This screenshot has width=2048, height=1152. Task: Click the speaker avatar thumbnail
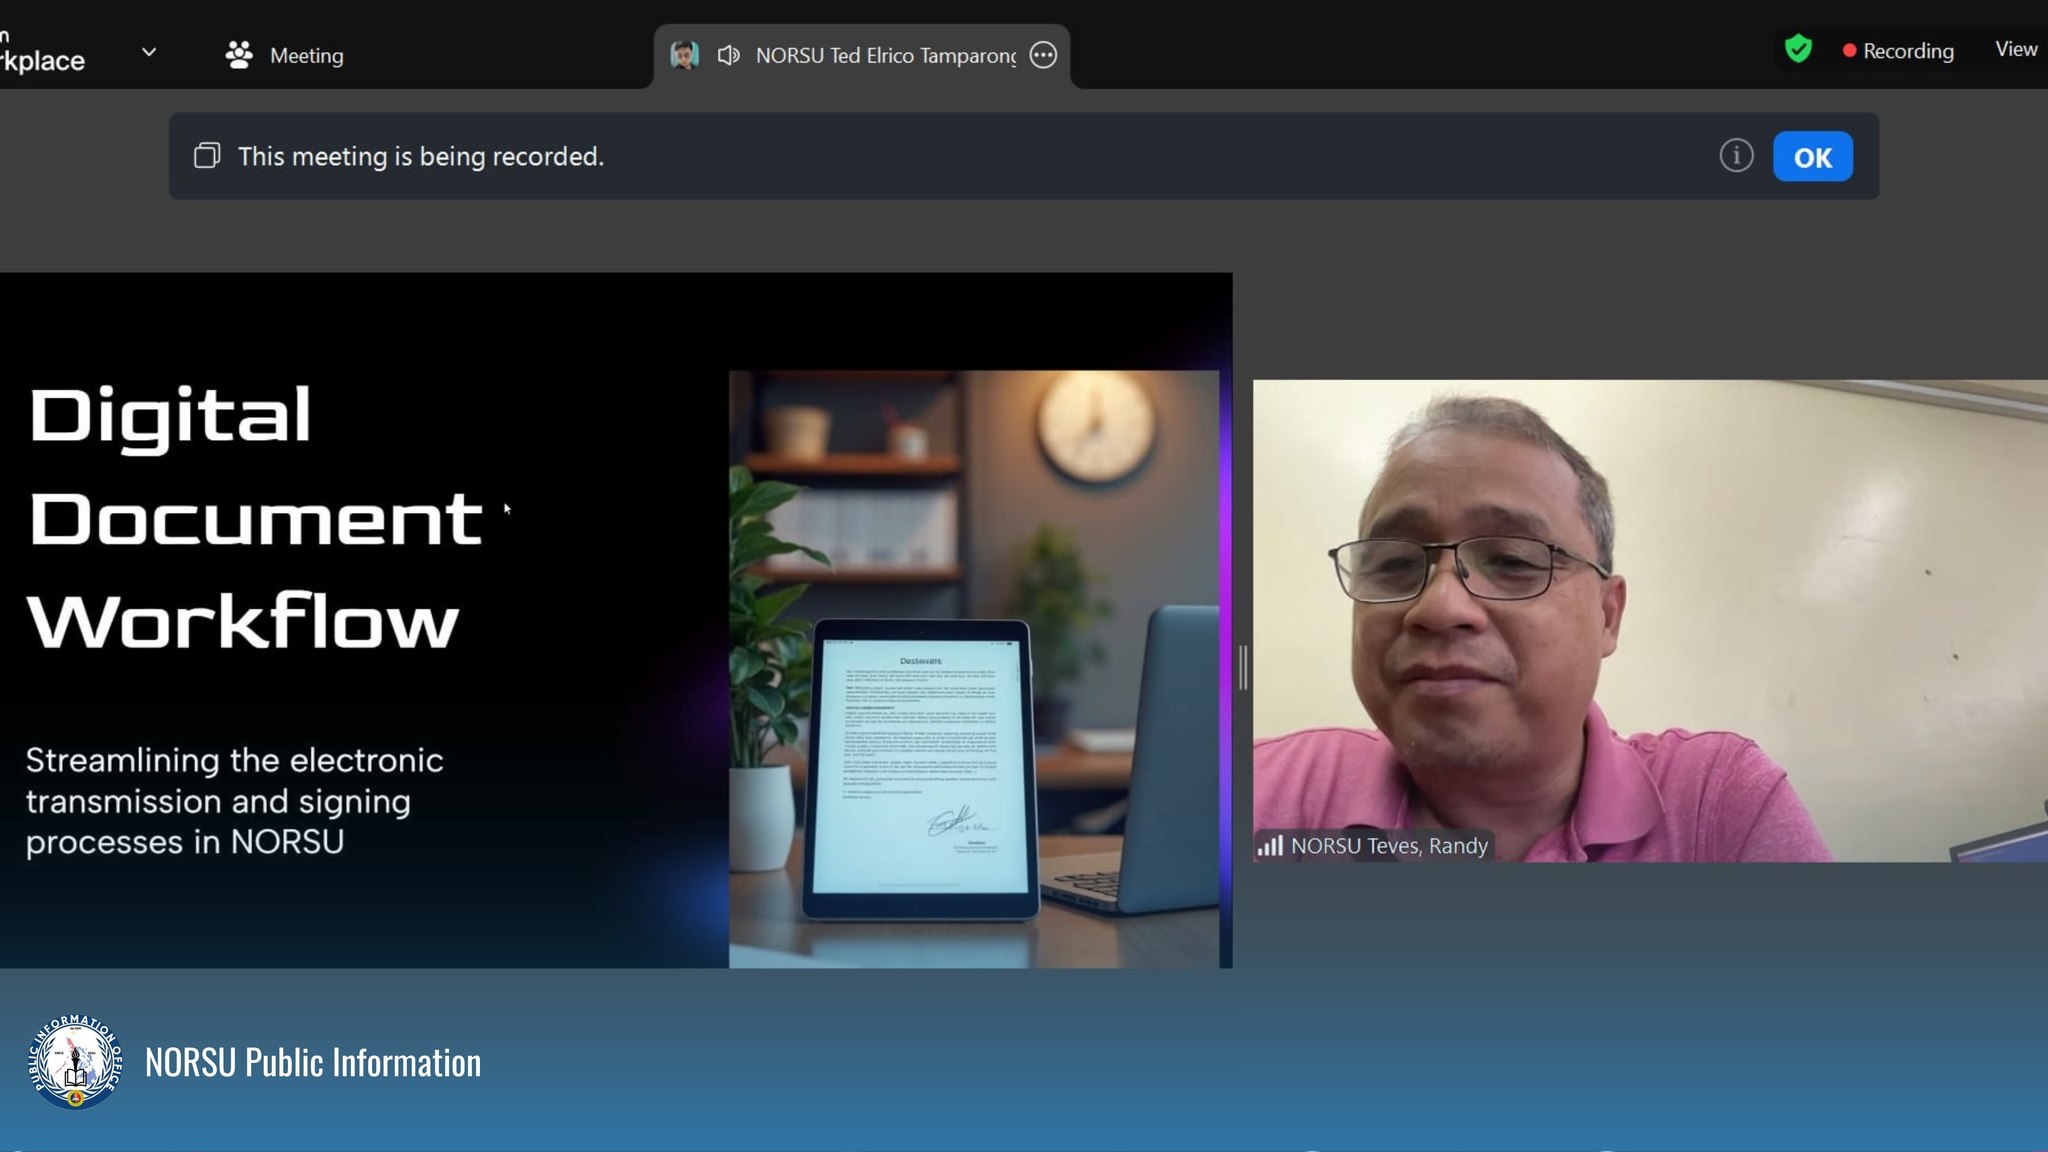pos(684,55)
